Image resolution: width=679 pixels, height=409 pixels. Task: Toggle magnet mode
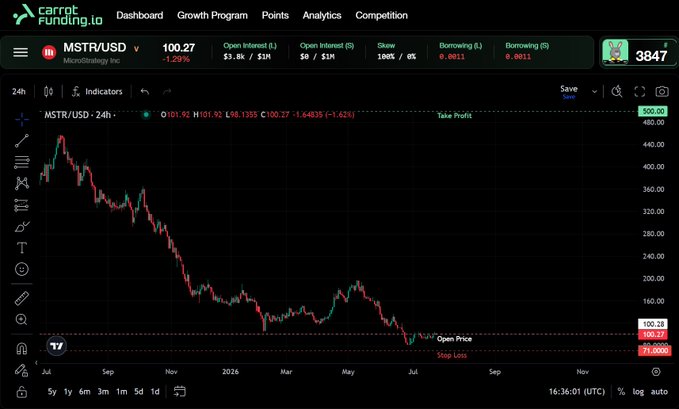22,348
